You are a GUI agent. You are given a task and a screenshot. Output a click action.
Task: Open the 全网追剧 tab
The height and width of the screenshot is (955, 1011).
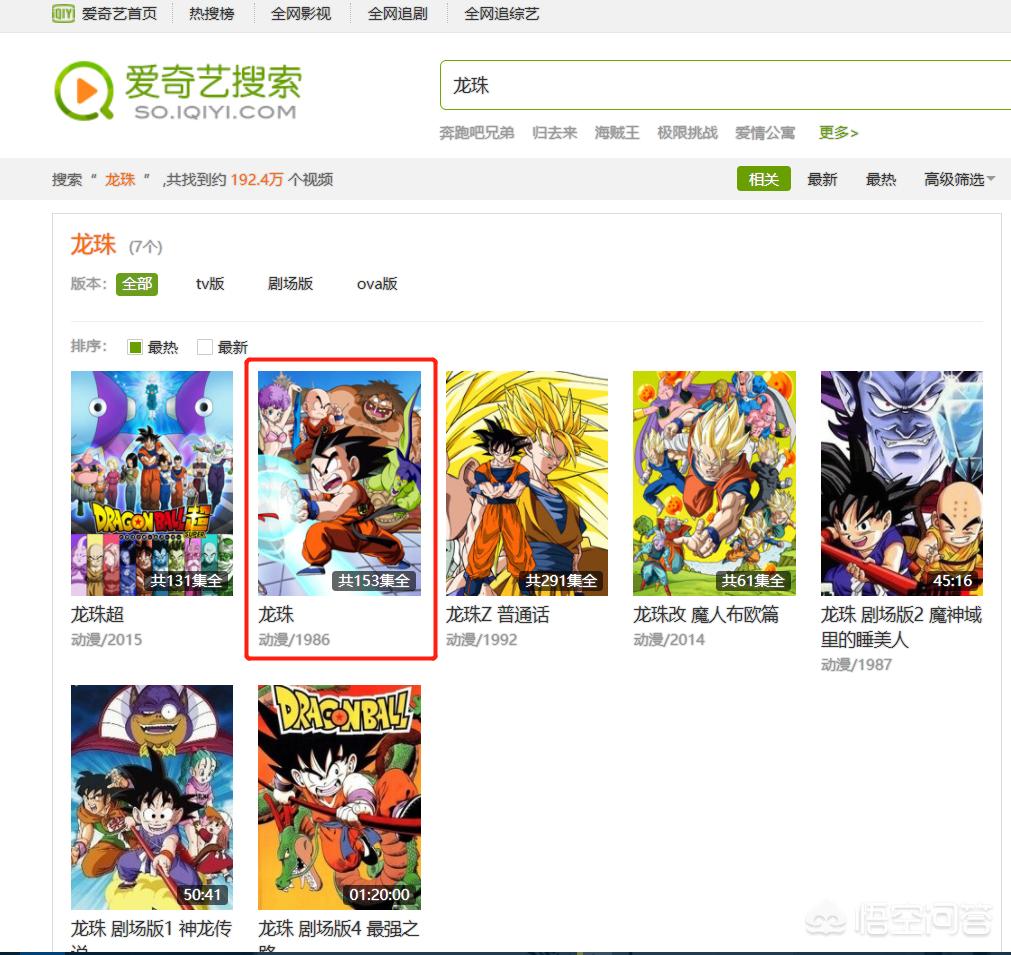[x=398, y=14]
